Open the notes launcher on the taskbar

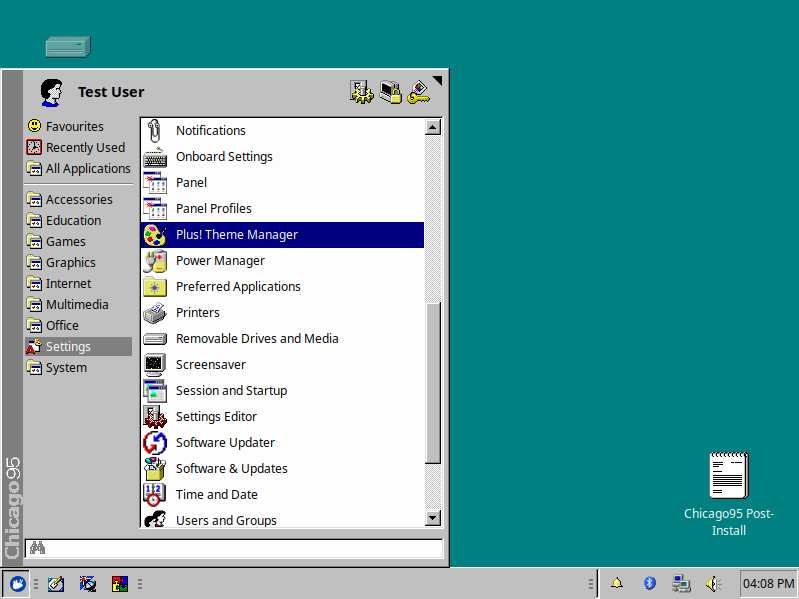[x=56, y=584]
